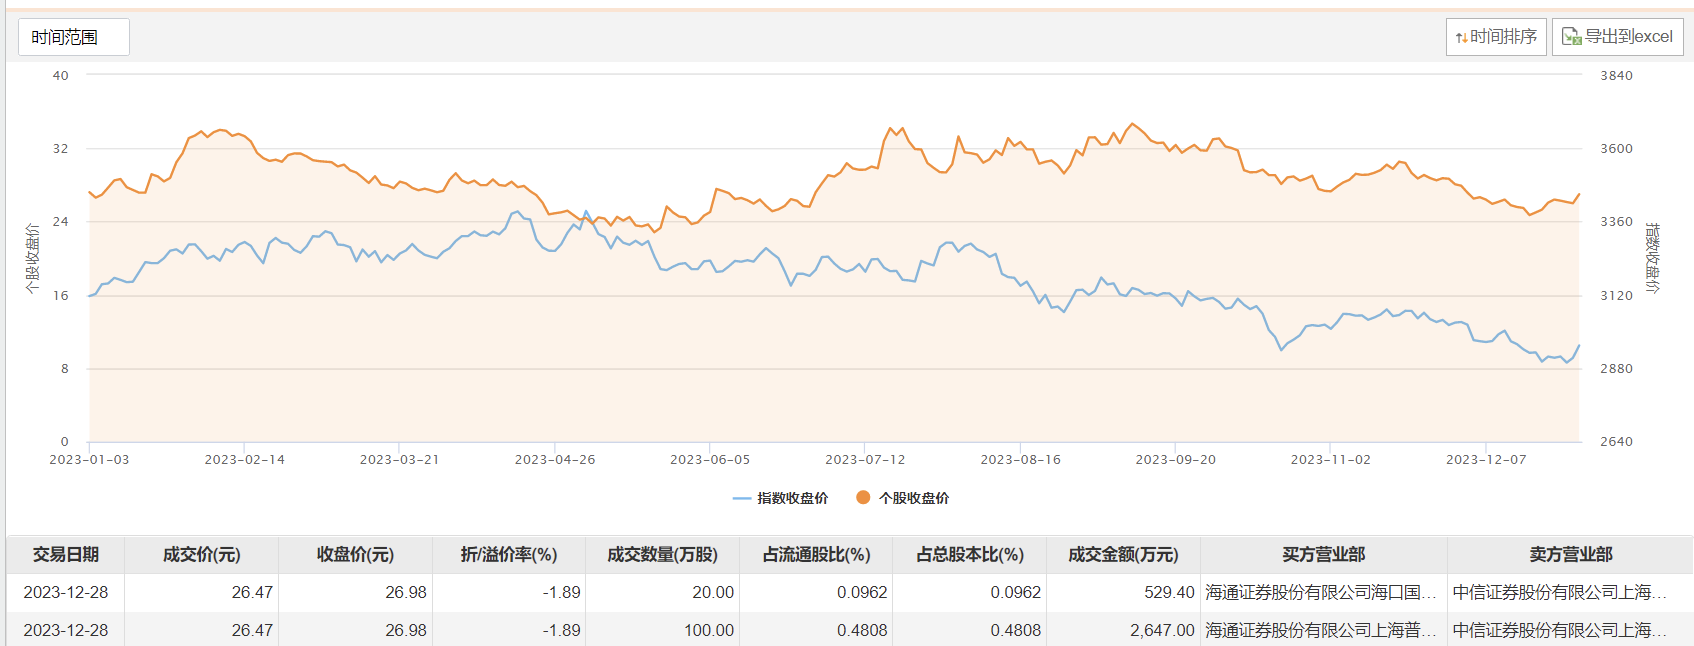Viewport: 1694px width, 646px height.
Task: Click the 529.40 amount cell
Action: click(1123, 592)
